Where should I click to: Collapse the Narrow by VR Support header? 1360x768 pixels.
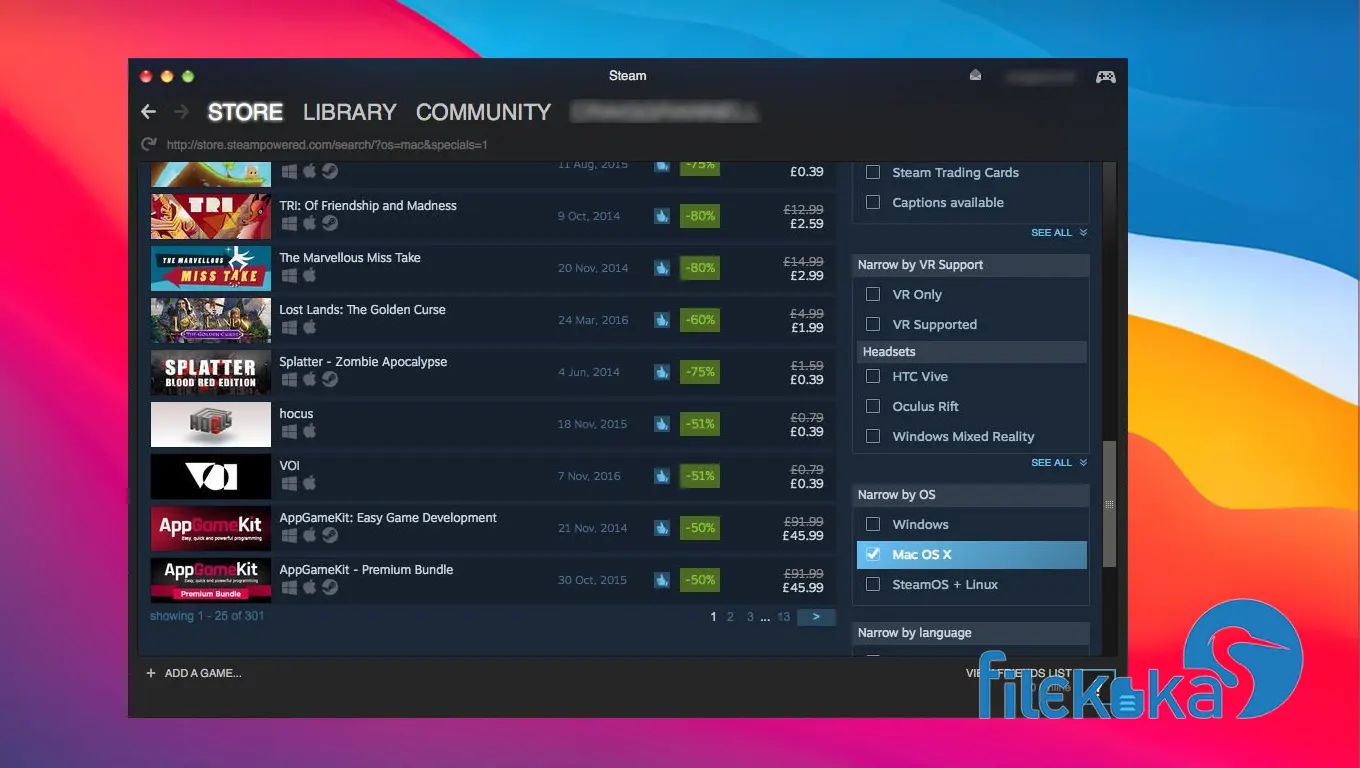point(970,265)
